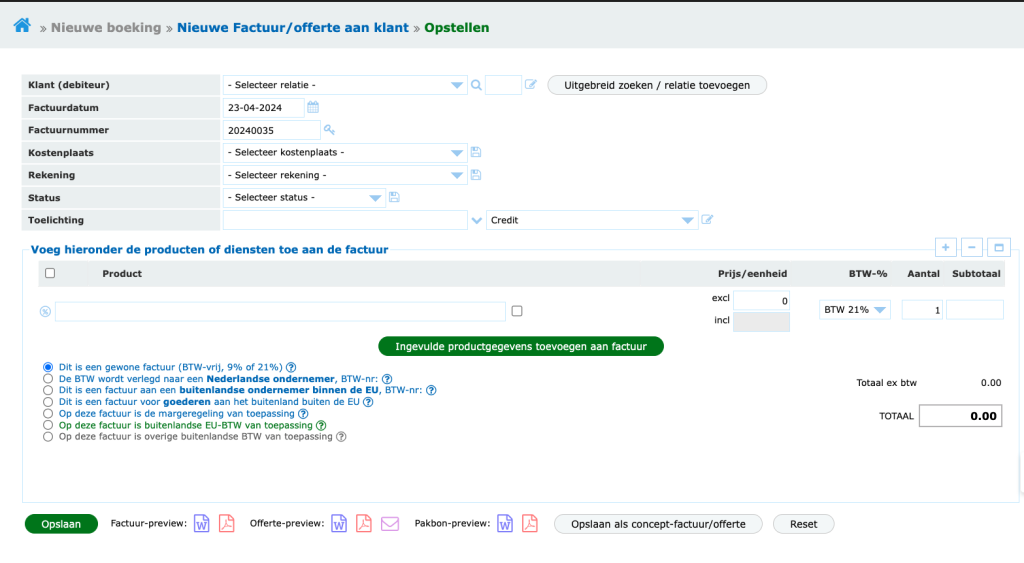Open Offerte-preview as Word document

339,524
